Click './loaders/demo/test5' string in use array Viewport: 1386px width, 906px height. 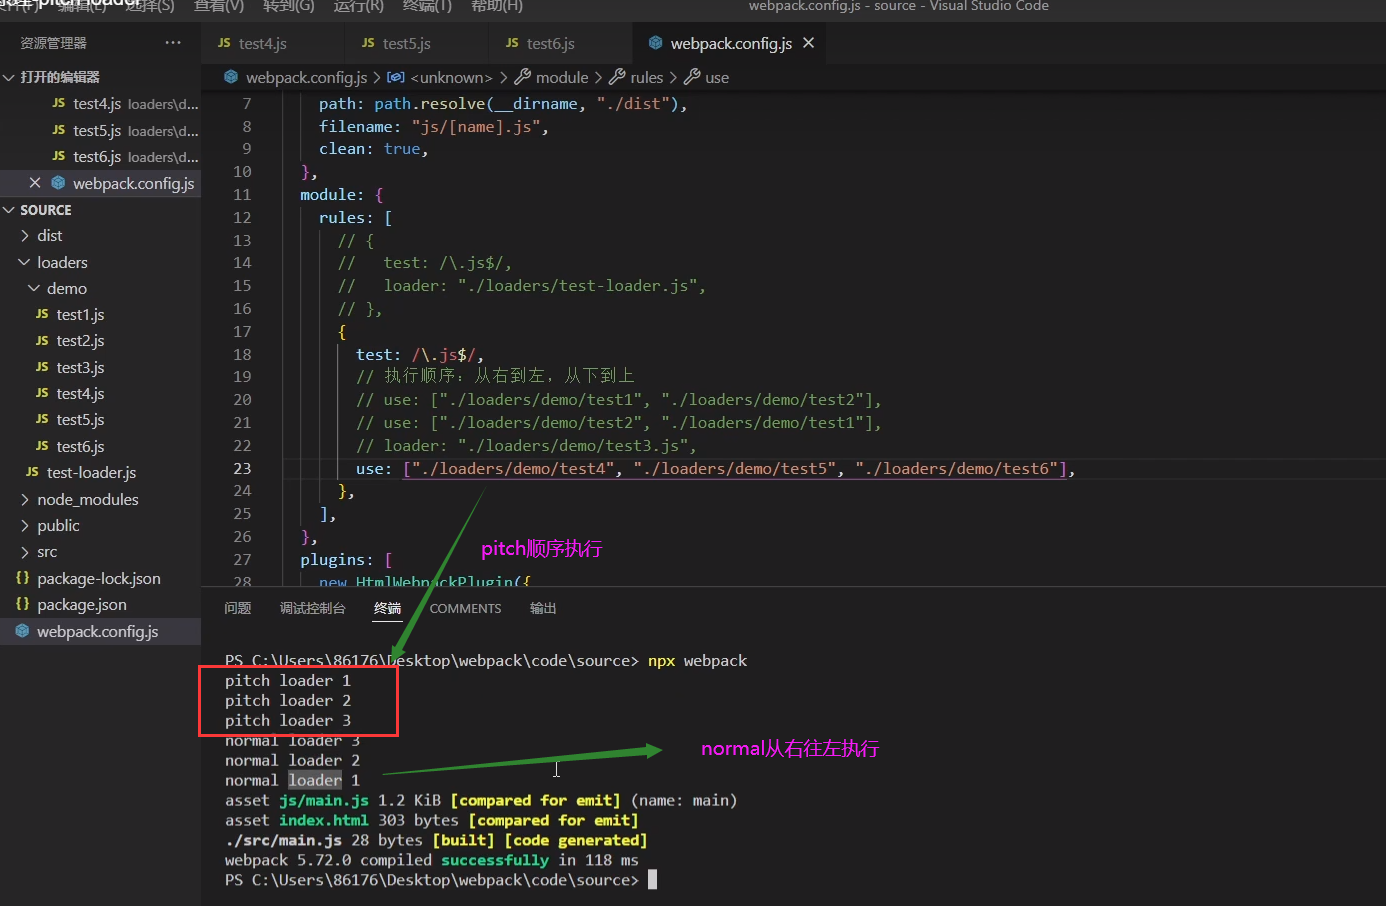pos(734,468)
